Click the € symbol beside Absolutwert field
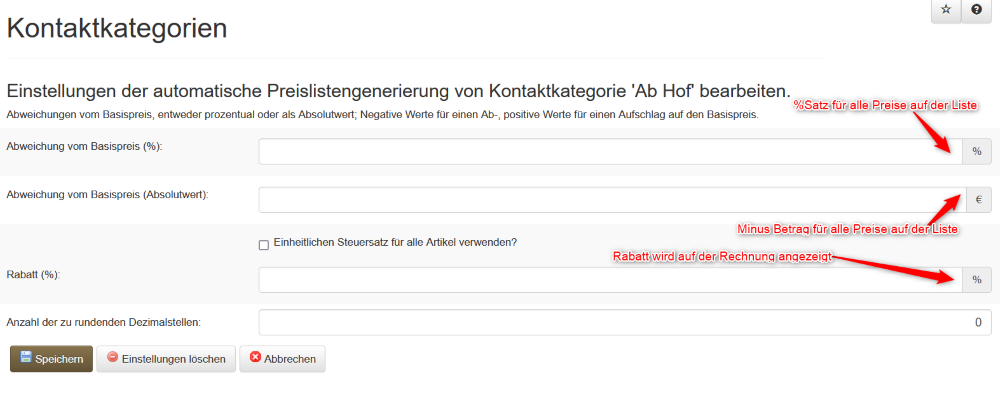1000x406 pixels. [x=977, y=200]
